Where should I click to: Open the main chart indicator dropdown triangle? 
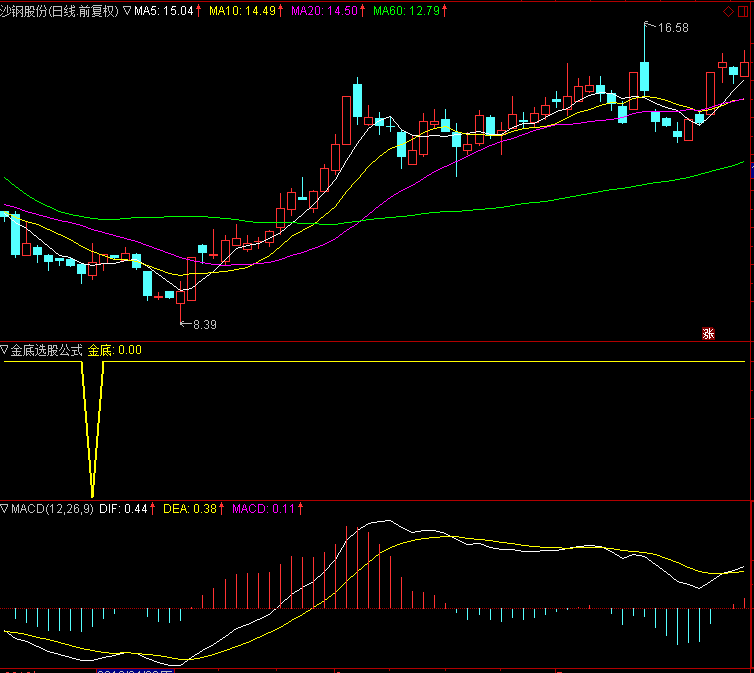click(126, 11)
